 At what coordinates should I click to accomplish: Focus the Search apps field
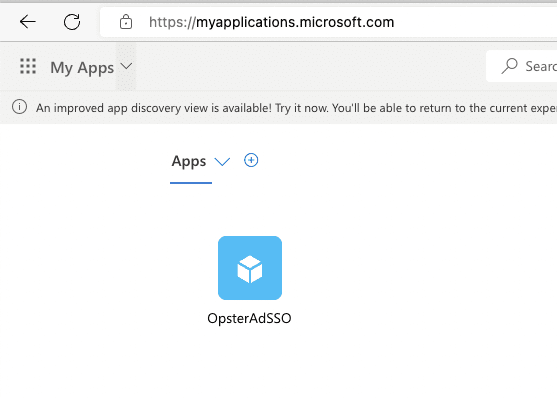(x=521, y=66)
